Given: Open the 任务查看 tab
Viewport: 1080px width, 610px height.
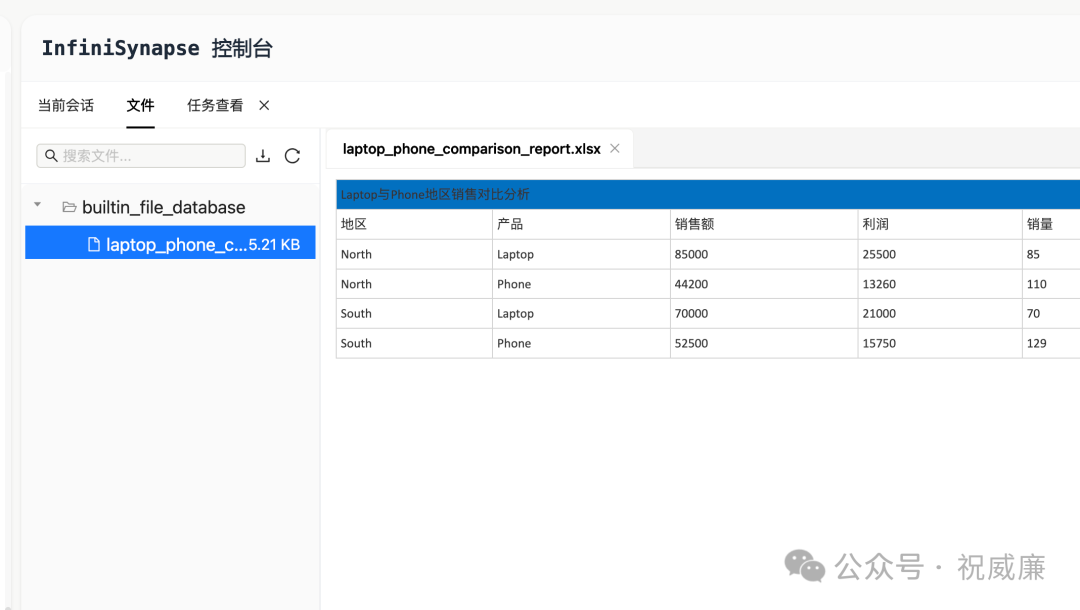Looking at the screenshot, I should click(x=214, y=104).
